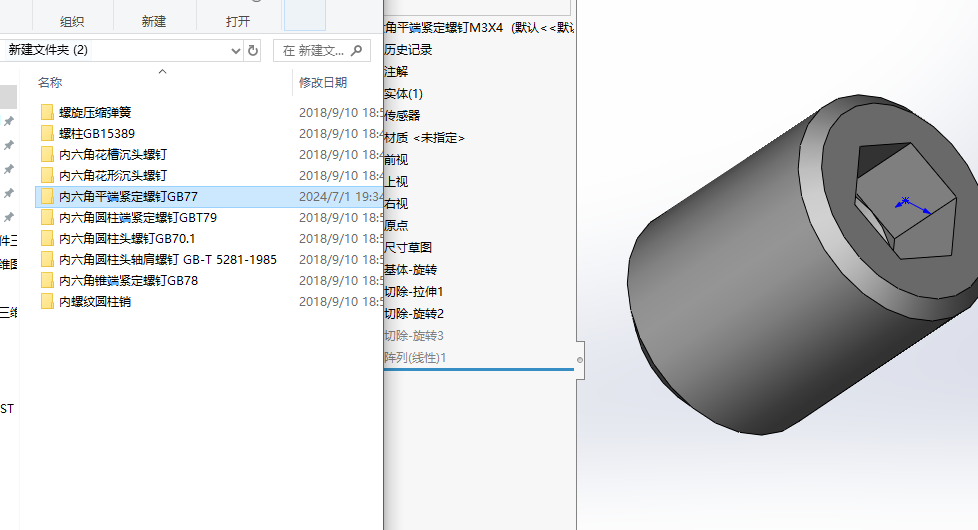Select the M3X4 part root node
This screenshot has height=530, width=978.
pos(479,27)
